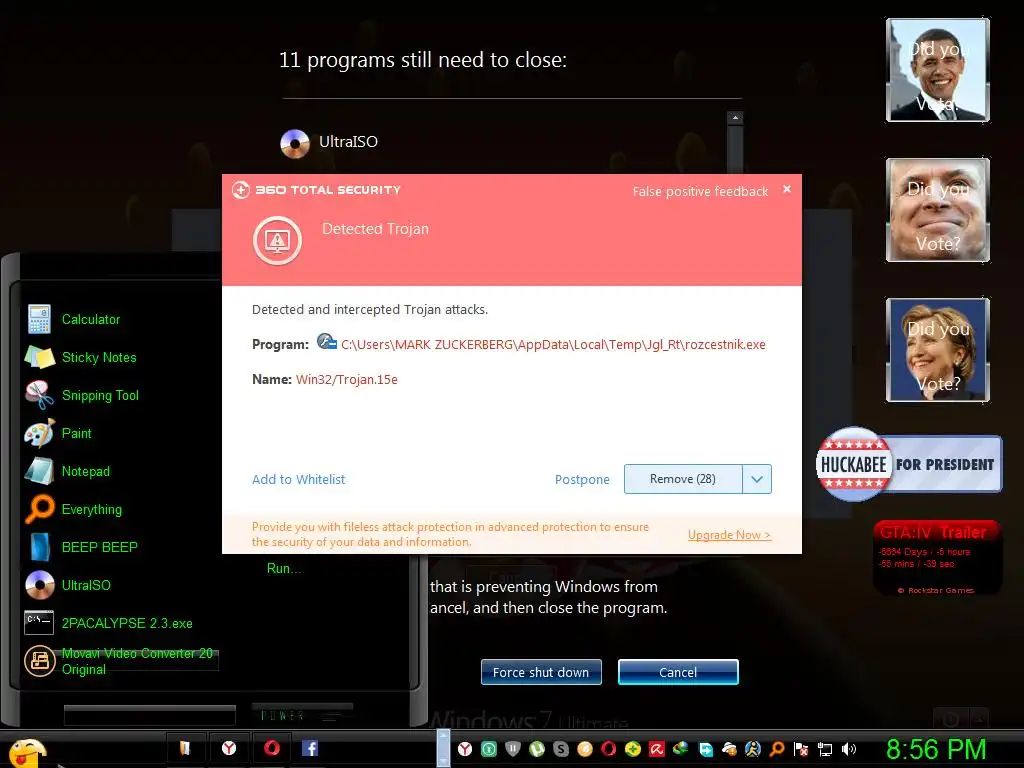Open BEEP BEEP from the start menu
Screen dimensions: 1024x768
pyautogui.click(x=82, y=547)
